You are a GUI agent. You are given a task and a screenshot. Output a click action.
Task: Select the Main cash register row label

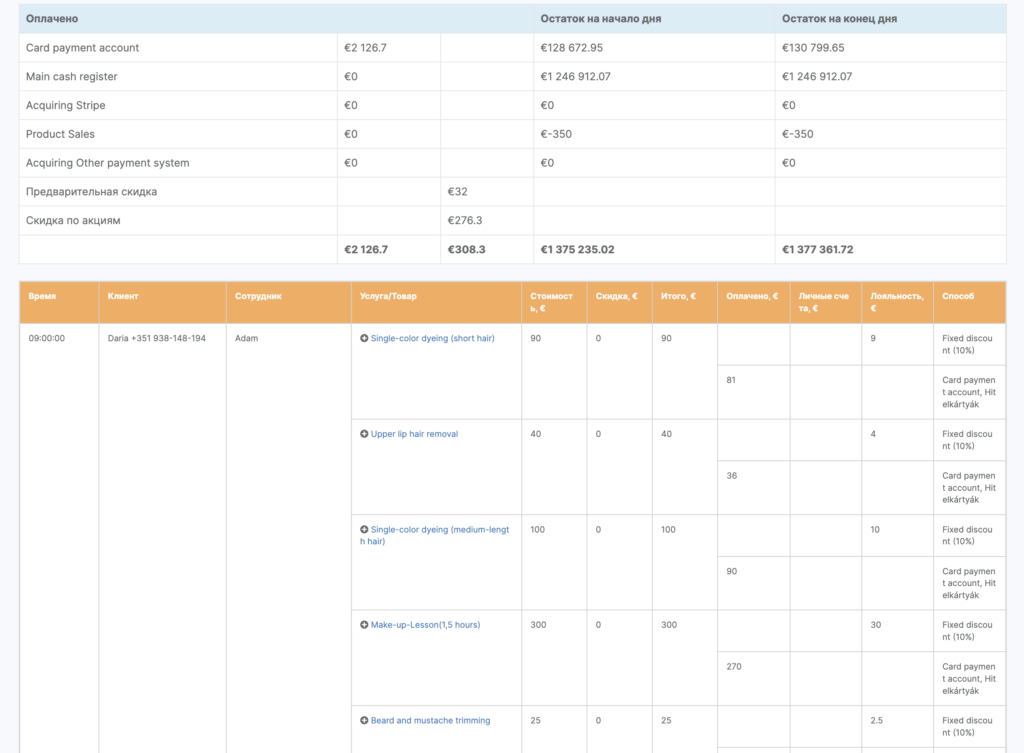71,76
